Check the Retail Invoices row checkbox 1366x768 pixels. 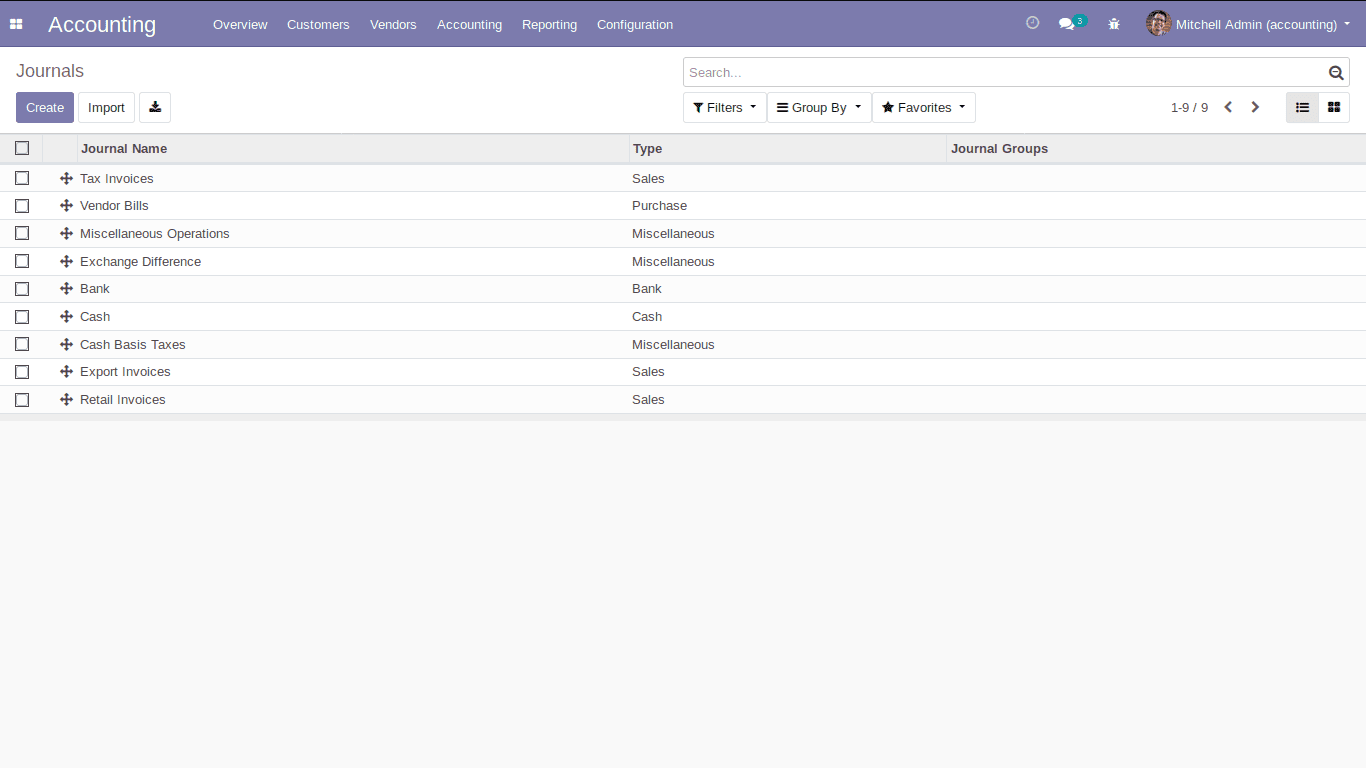(x=22, y=400)
